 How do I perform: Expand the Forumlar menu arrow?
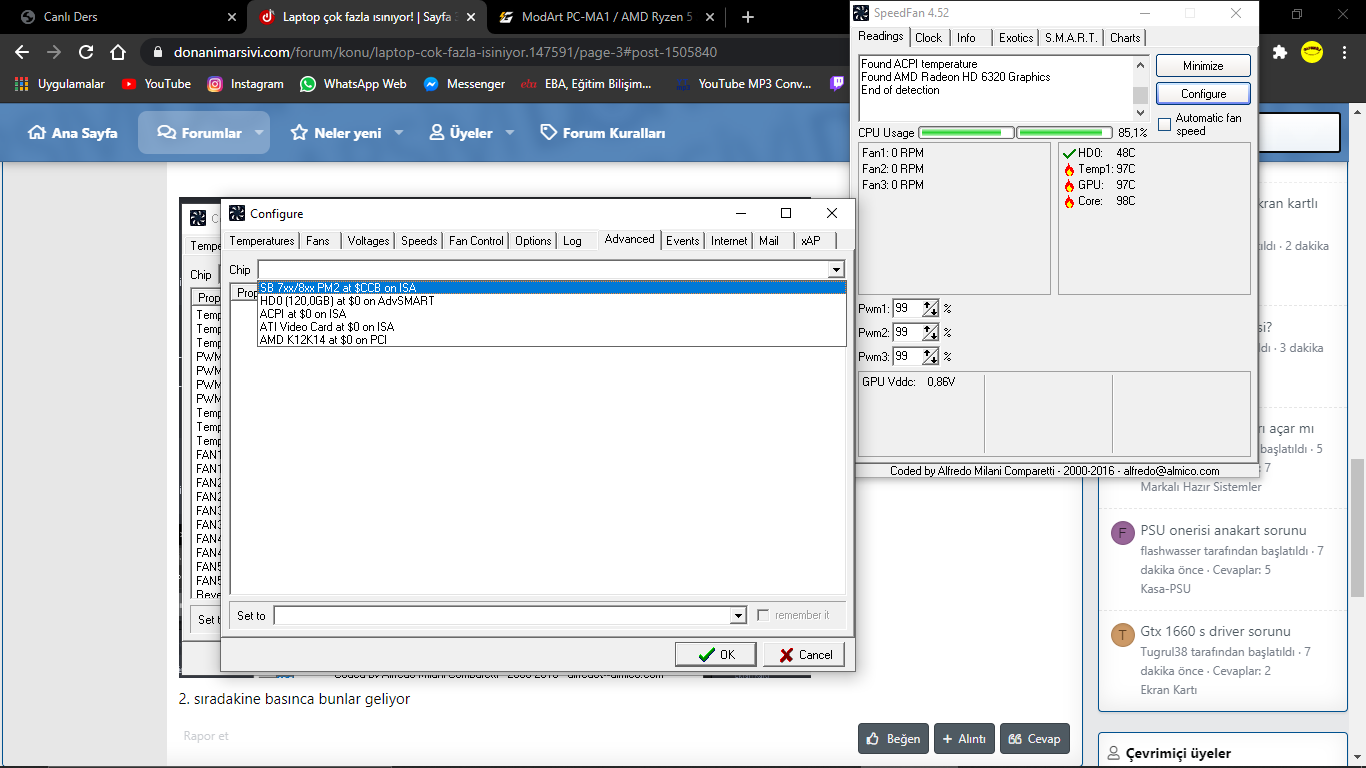tap(258, 133)
